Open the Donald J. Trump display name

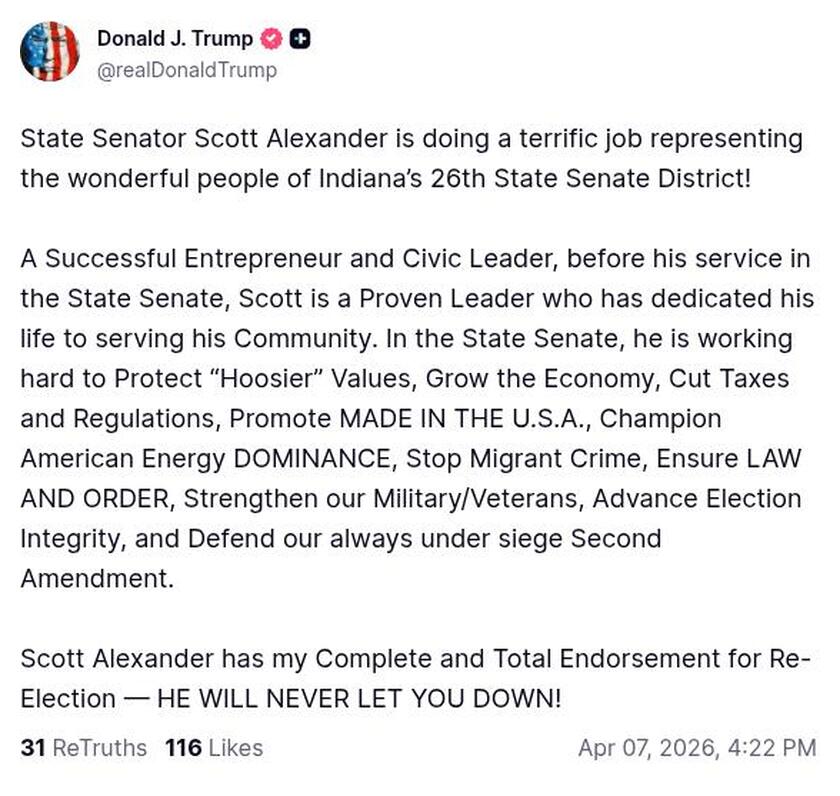(x=174, y=39)
